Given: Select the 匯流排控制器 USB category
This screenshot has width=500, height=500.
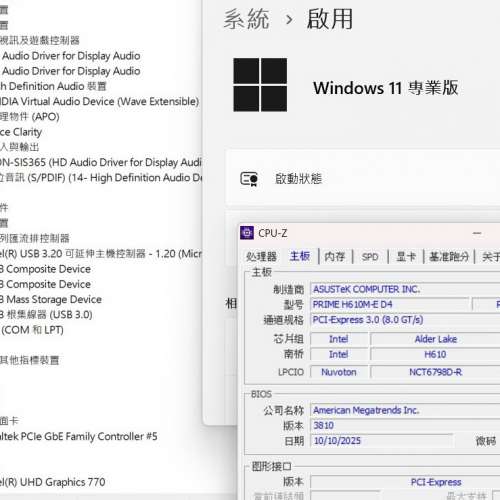Looking at the screenshot, I should pyautogui.click(x=34, y=238).
